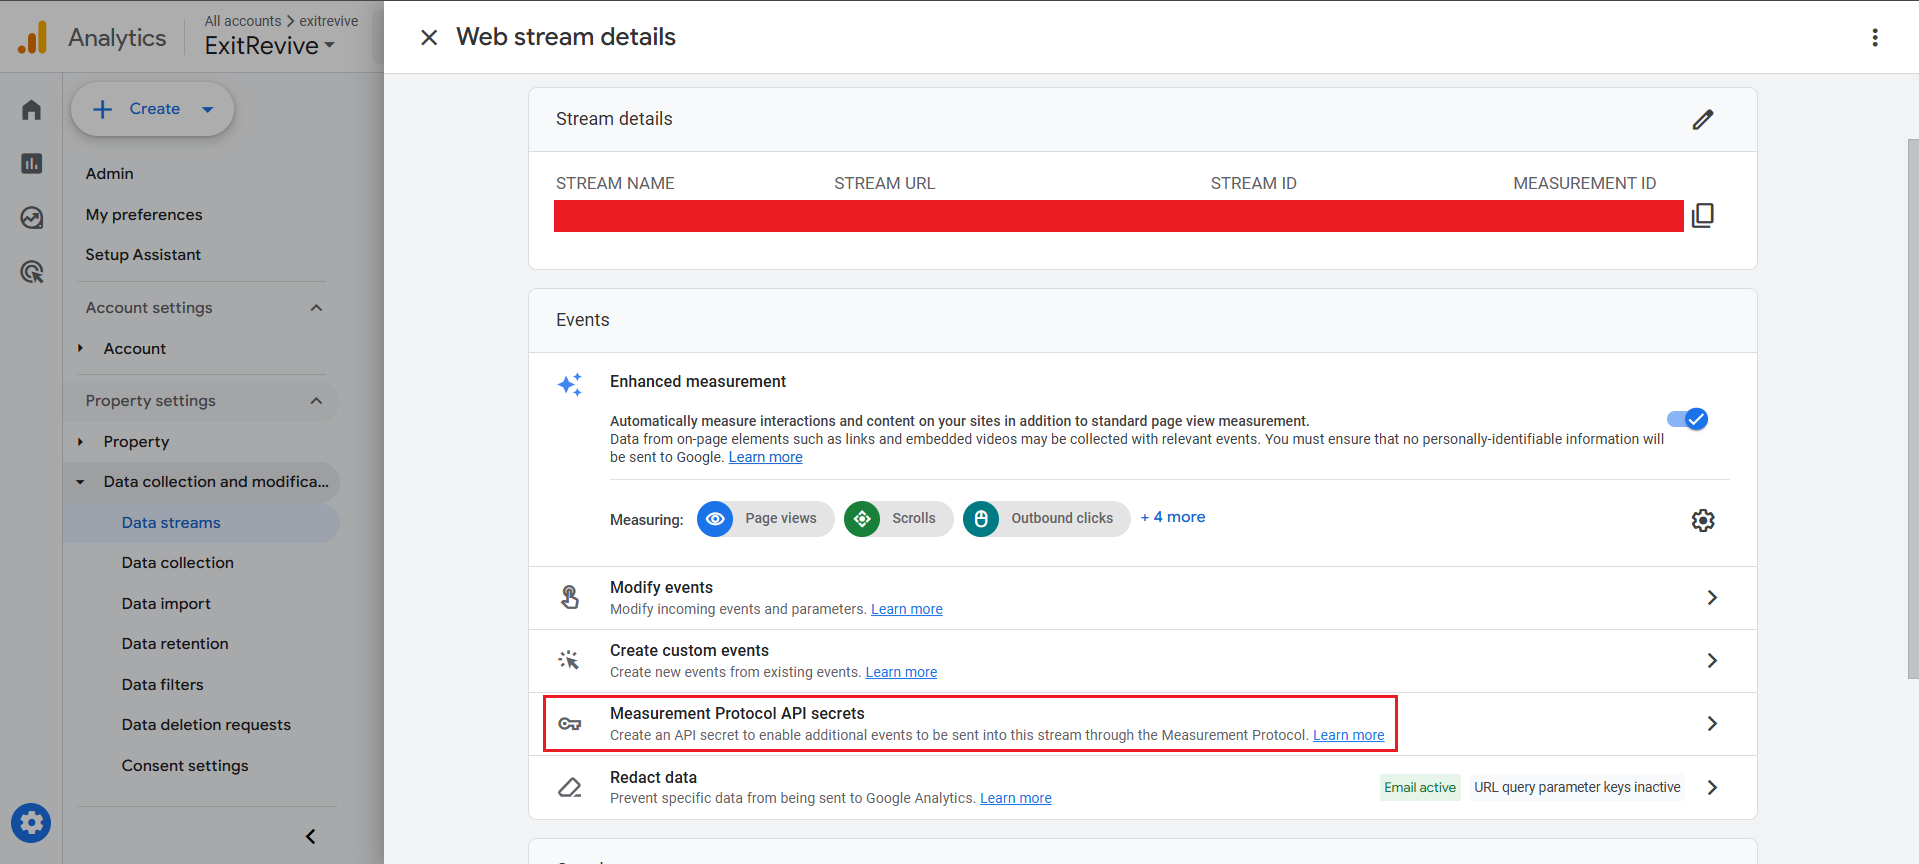Screen dimensions: 1919x864
Task: Click the pencil icon to edit stream details
Action: click(x=1702, y=120)
